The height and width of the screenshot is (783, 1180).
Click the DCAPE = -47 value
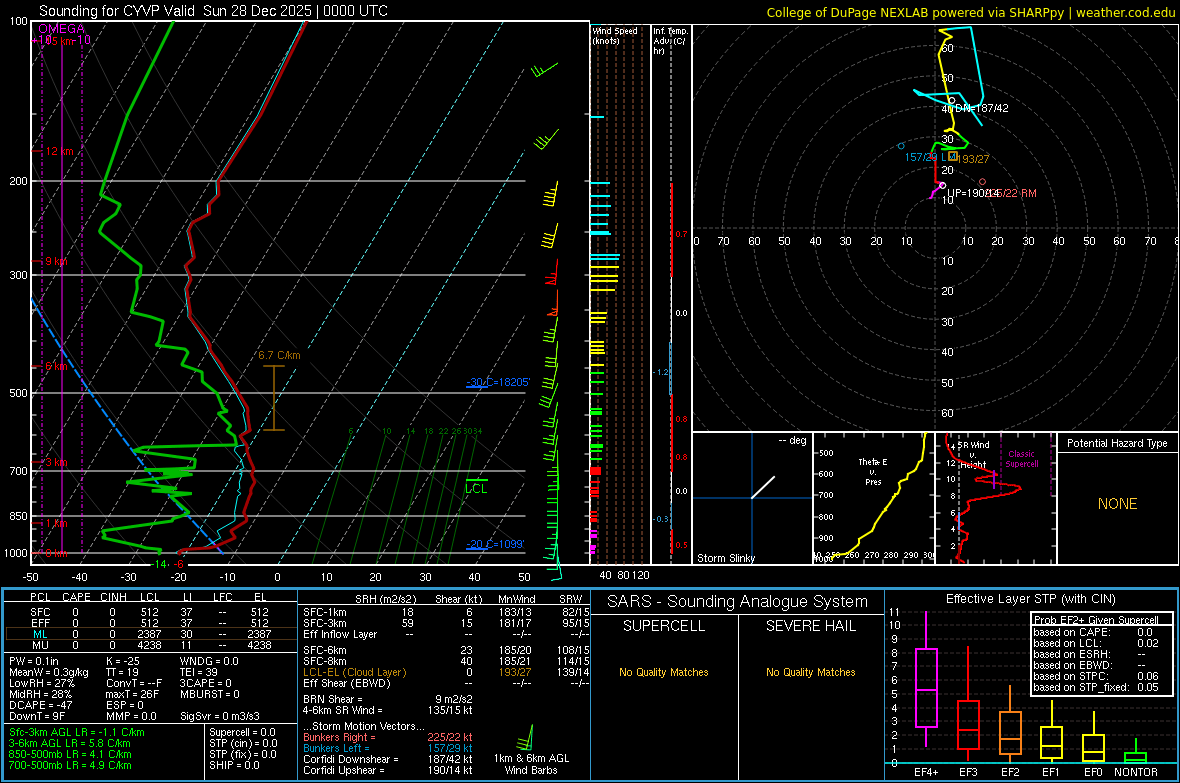click(x=40, y=705)
